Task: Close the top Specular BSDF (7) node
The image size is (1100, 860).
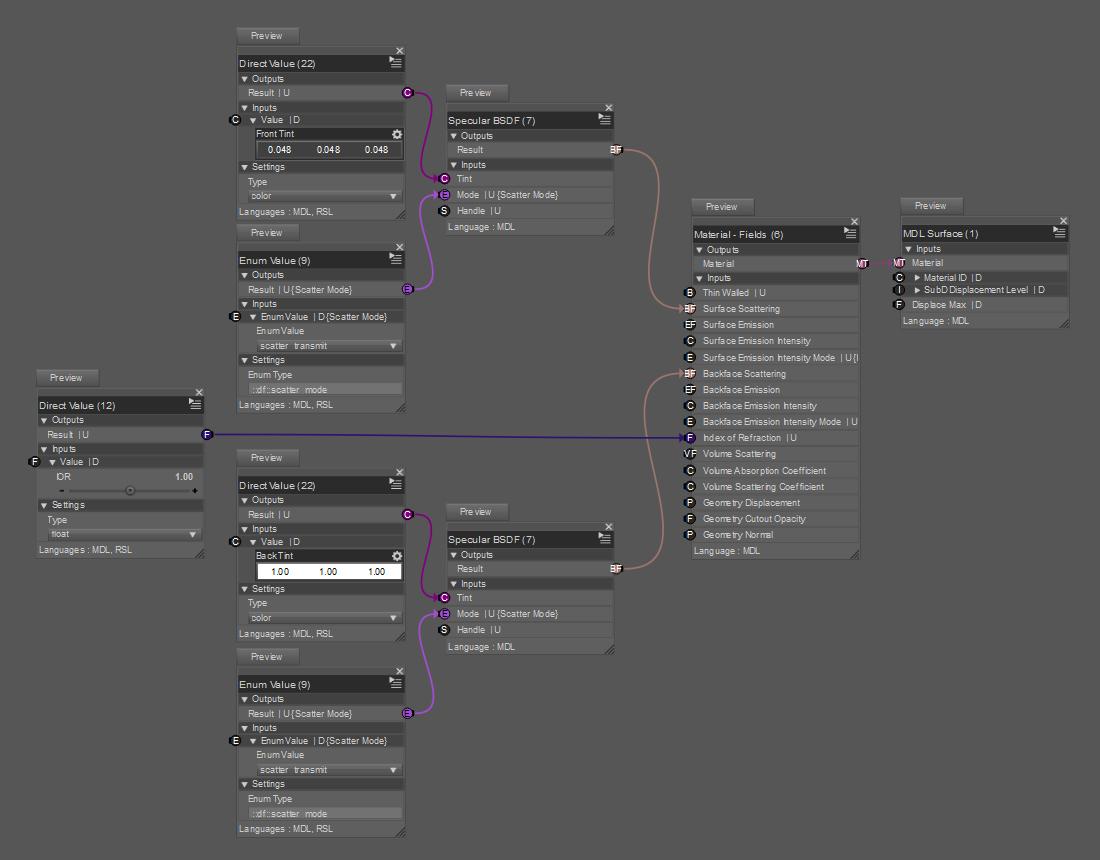Action: (x=608, y=107)
